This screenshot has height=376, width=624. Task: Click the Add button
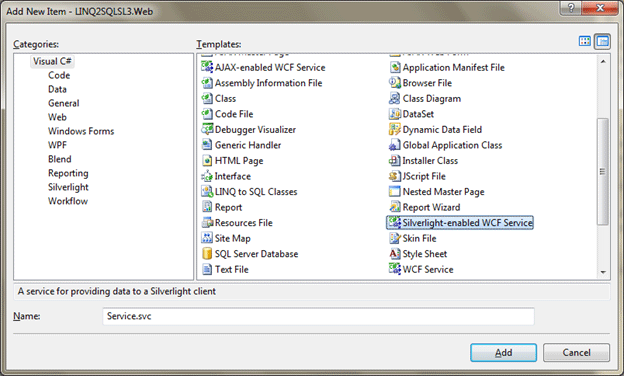click(503, 353)
